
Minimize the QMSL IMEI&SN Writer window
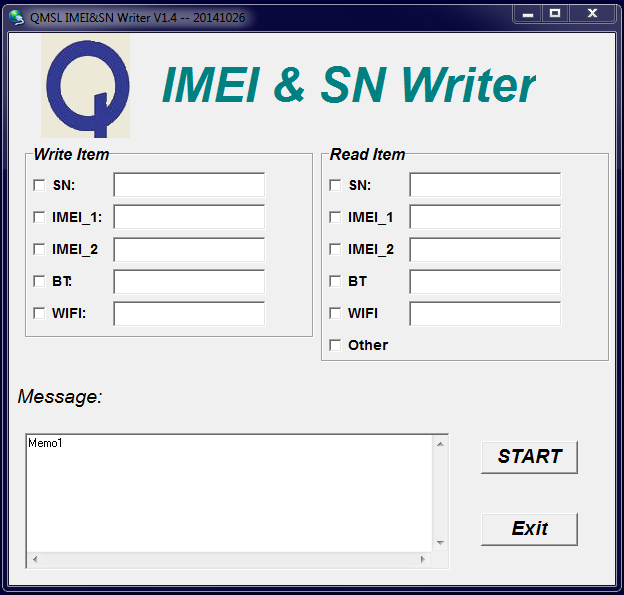(528, 14)
